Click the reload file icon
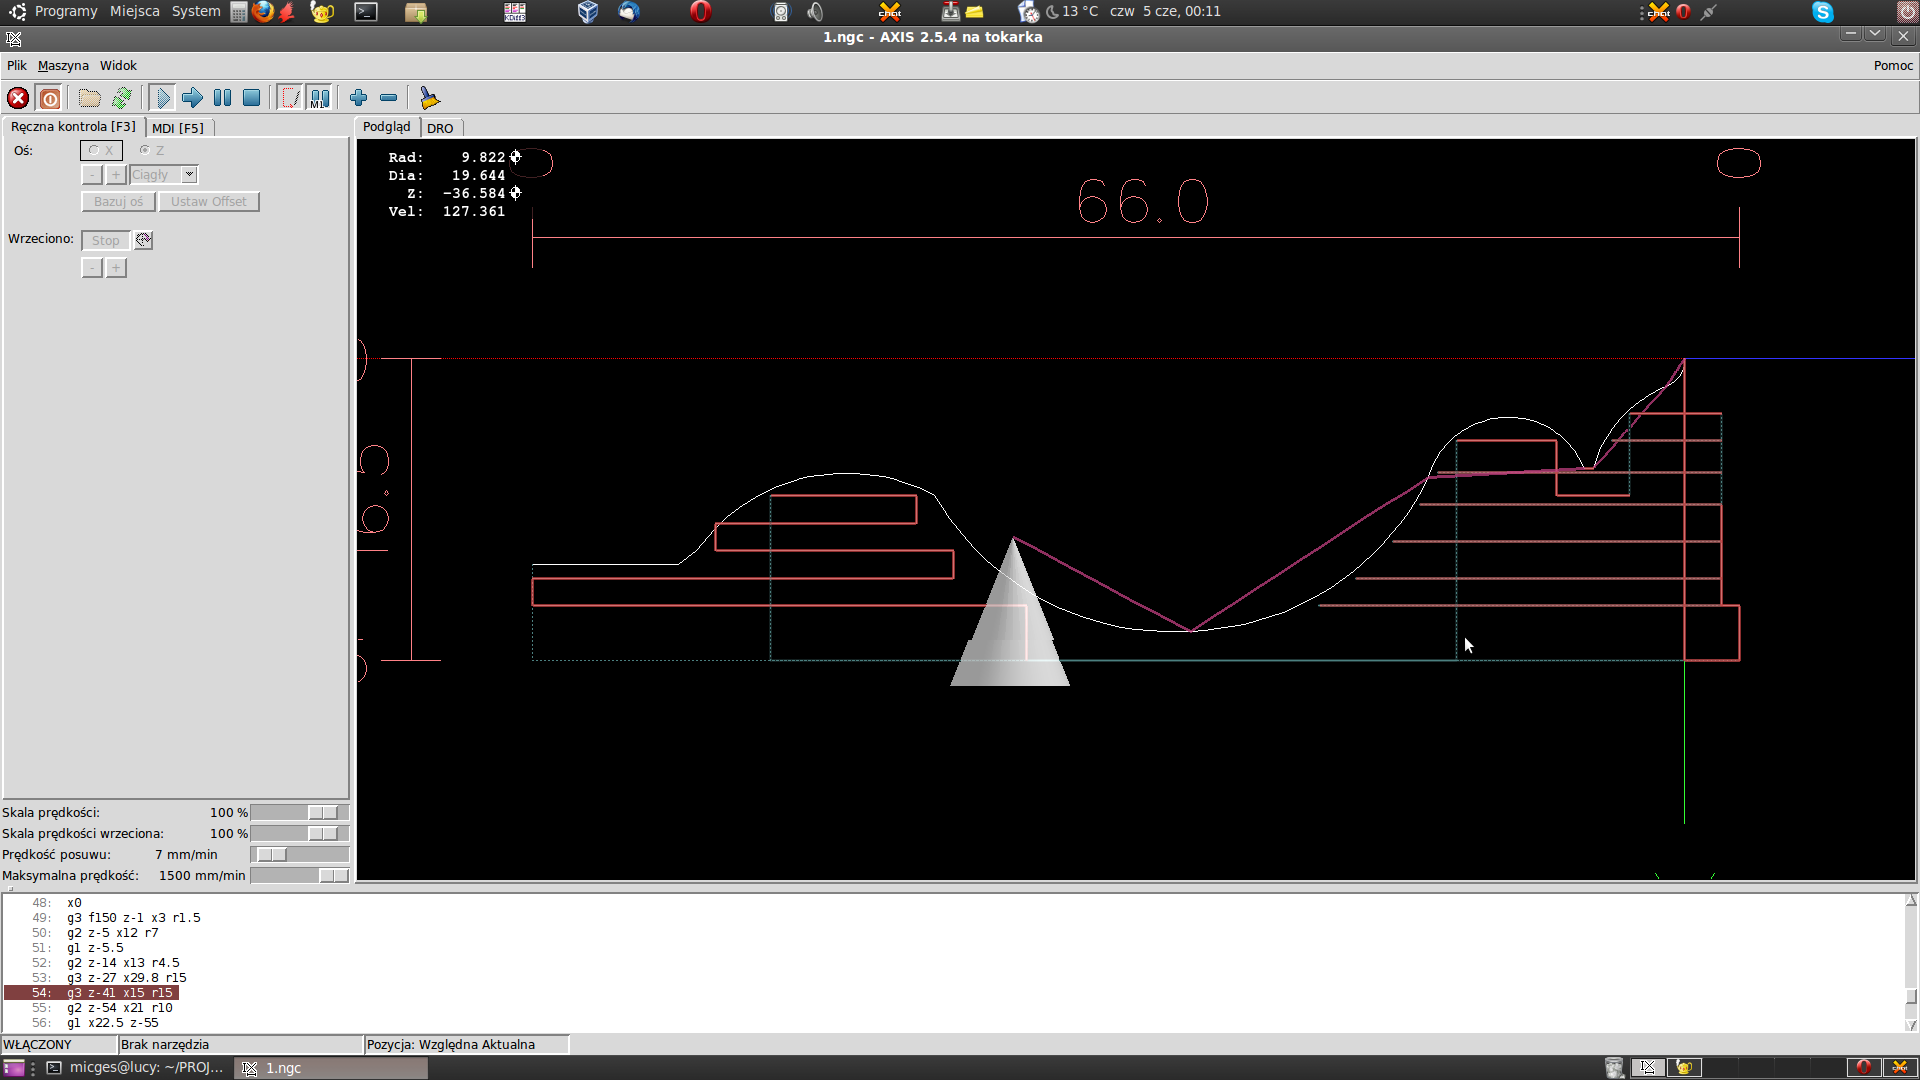1920x1080 pixels. pos(122,98)
